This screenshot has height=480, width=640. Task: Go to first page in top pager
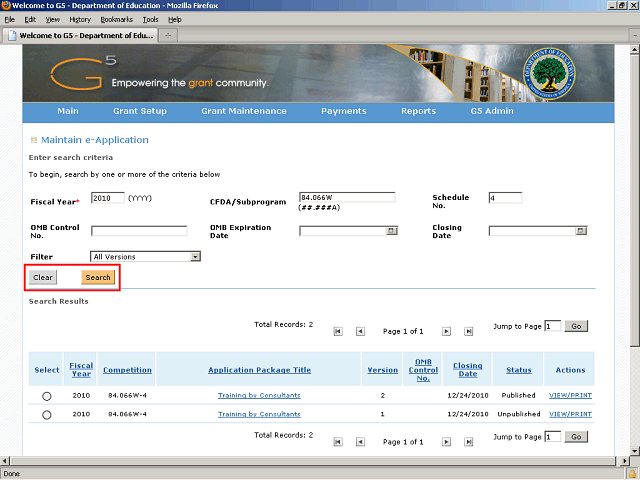tap(338, 331)
